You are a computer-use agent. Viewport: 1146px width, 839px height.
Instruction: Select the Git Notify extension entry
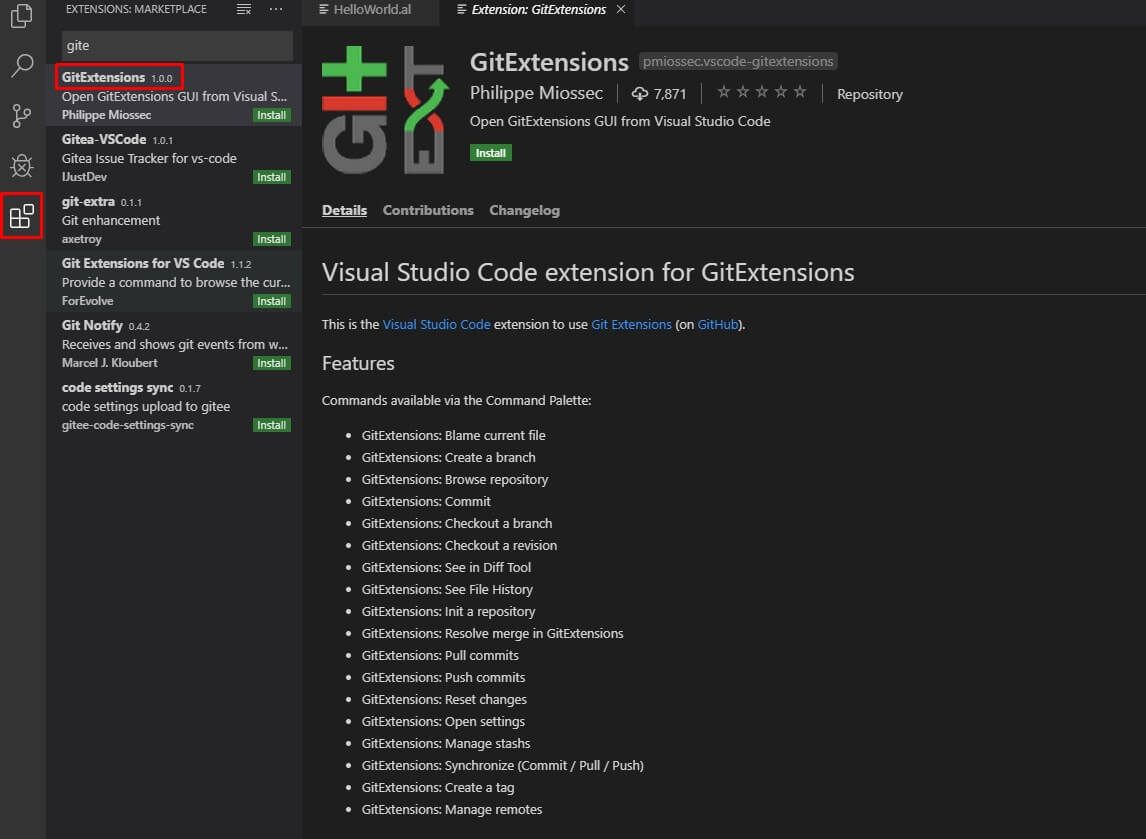[x=174, y=343]
